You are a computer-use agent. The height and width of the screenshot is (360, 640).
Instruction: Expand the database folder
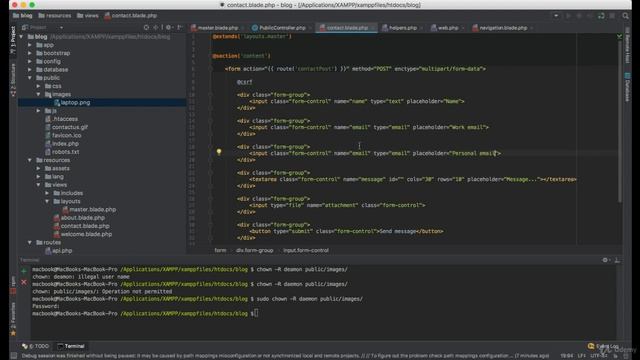coord(30,69)
